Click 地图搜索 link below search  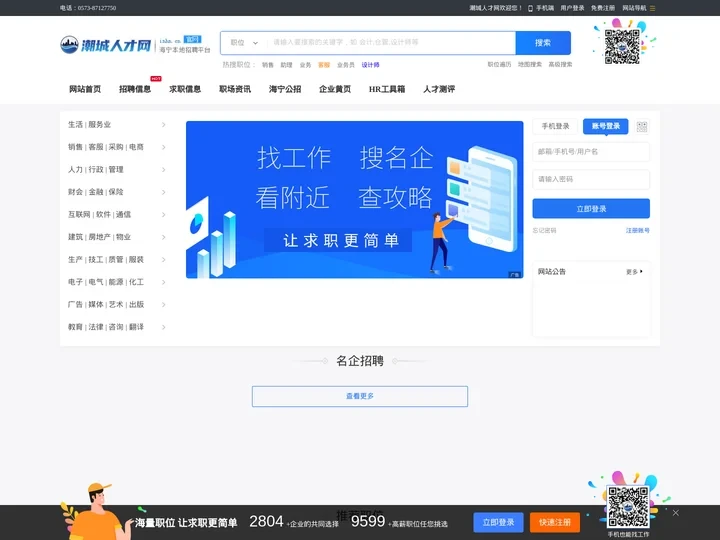pos(530,65)
